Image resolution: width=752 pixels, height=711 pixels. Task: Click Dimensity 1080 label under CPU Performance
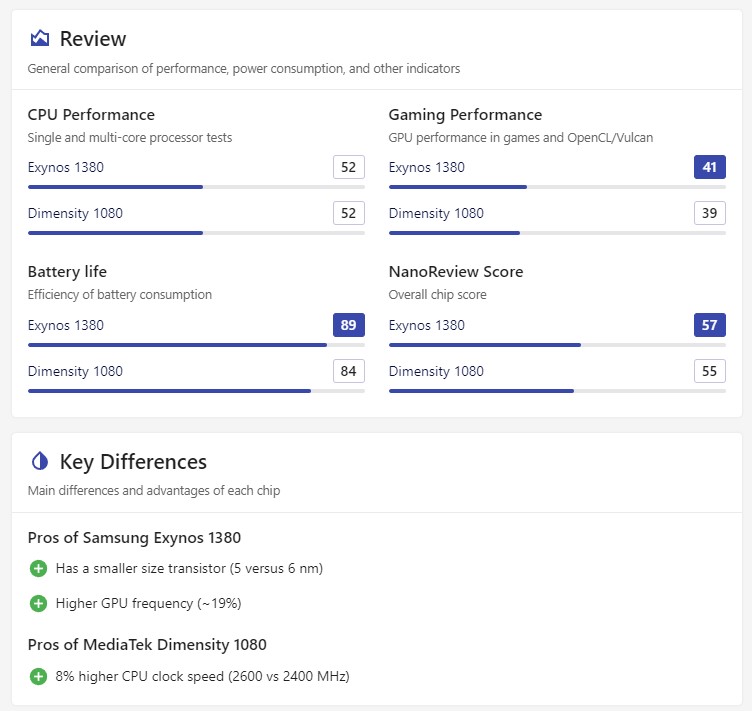click(75, 213)
